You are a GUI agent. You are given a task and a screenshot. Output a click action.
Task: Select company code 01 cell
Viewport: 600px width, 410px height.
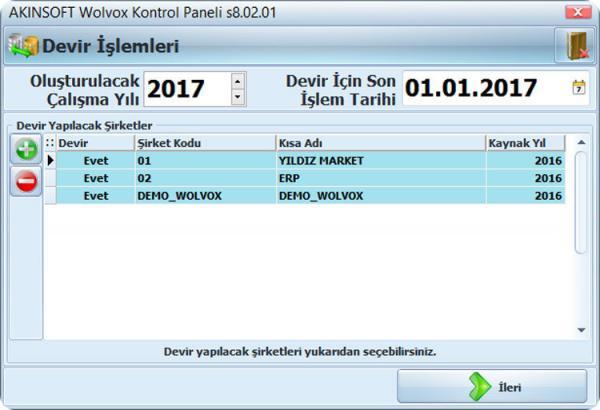pos(205,160)
